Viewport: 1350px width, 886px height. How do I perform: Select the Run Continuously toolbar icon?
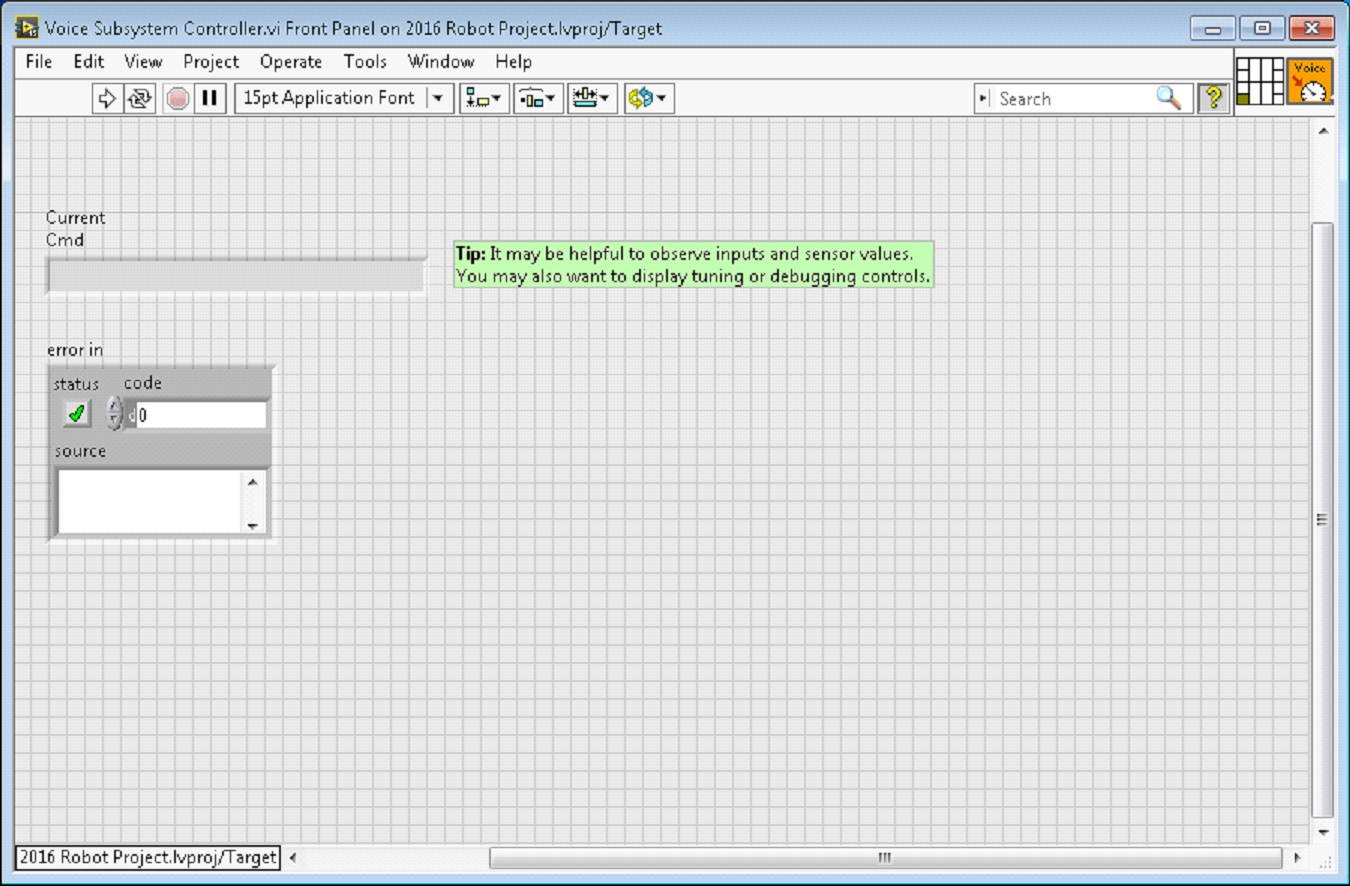click(141, 97)
